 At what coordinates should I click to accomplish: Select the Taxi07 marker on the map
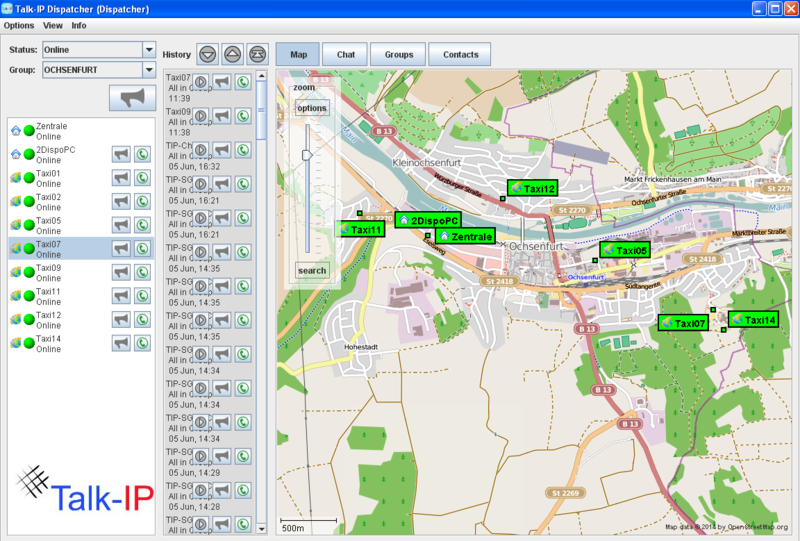point(683,323)
